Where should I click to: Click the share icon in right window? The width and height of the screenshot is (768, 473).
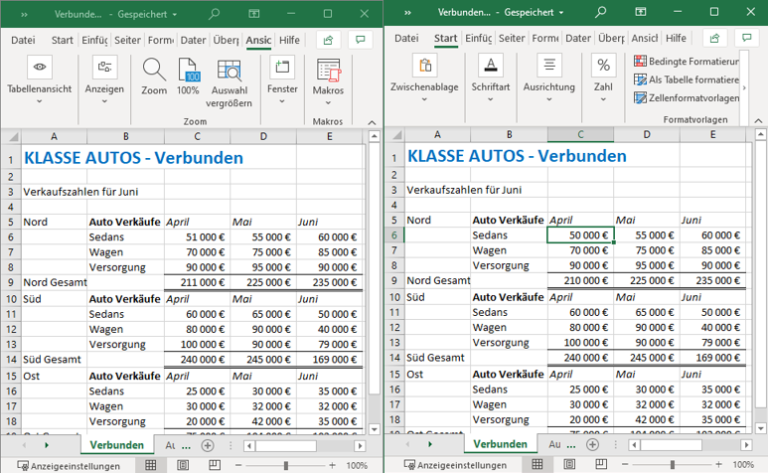715,38
